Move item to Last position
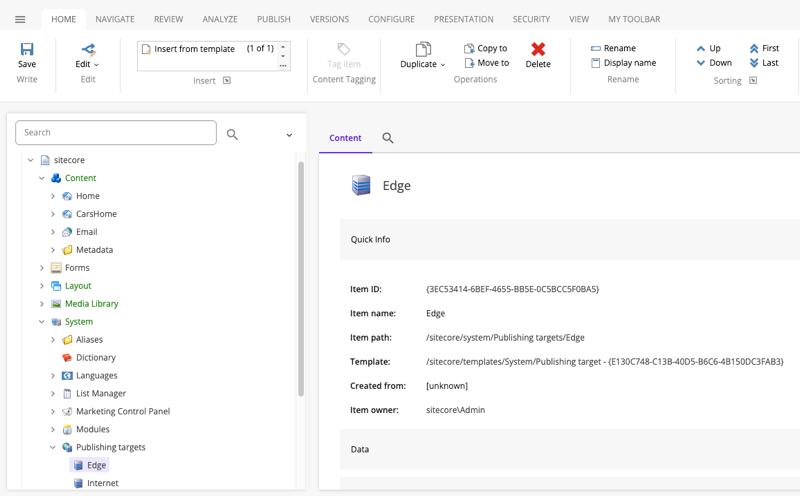 click(x=764, y=63)
